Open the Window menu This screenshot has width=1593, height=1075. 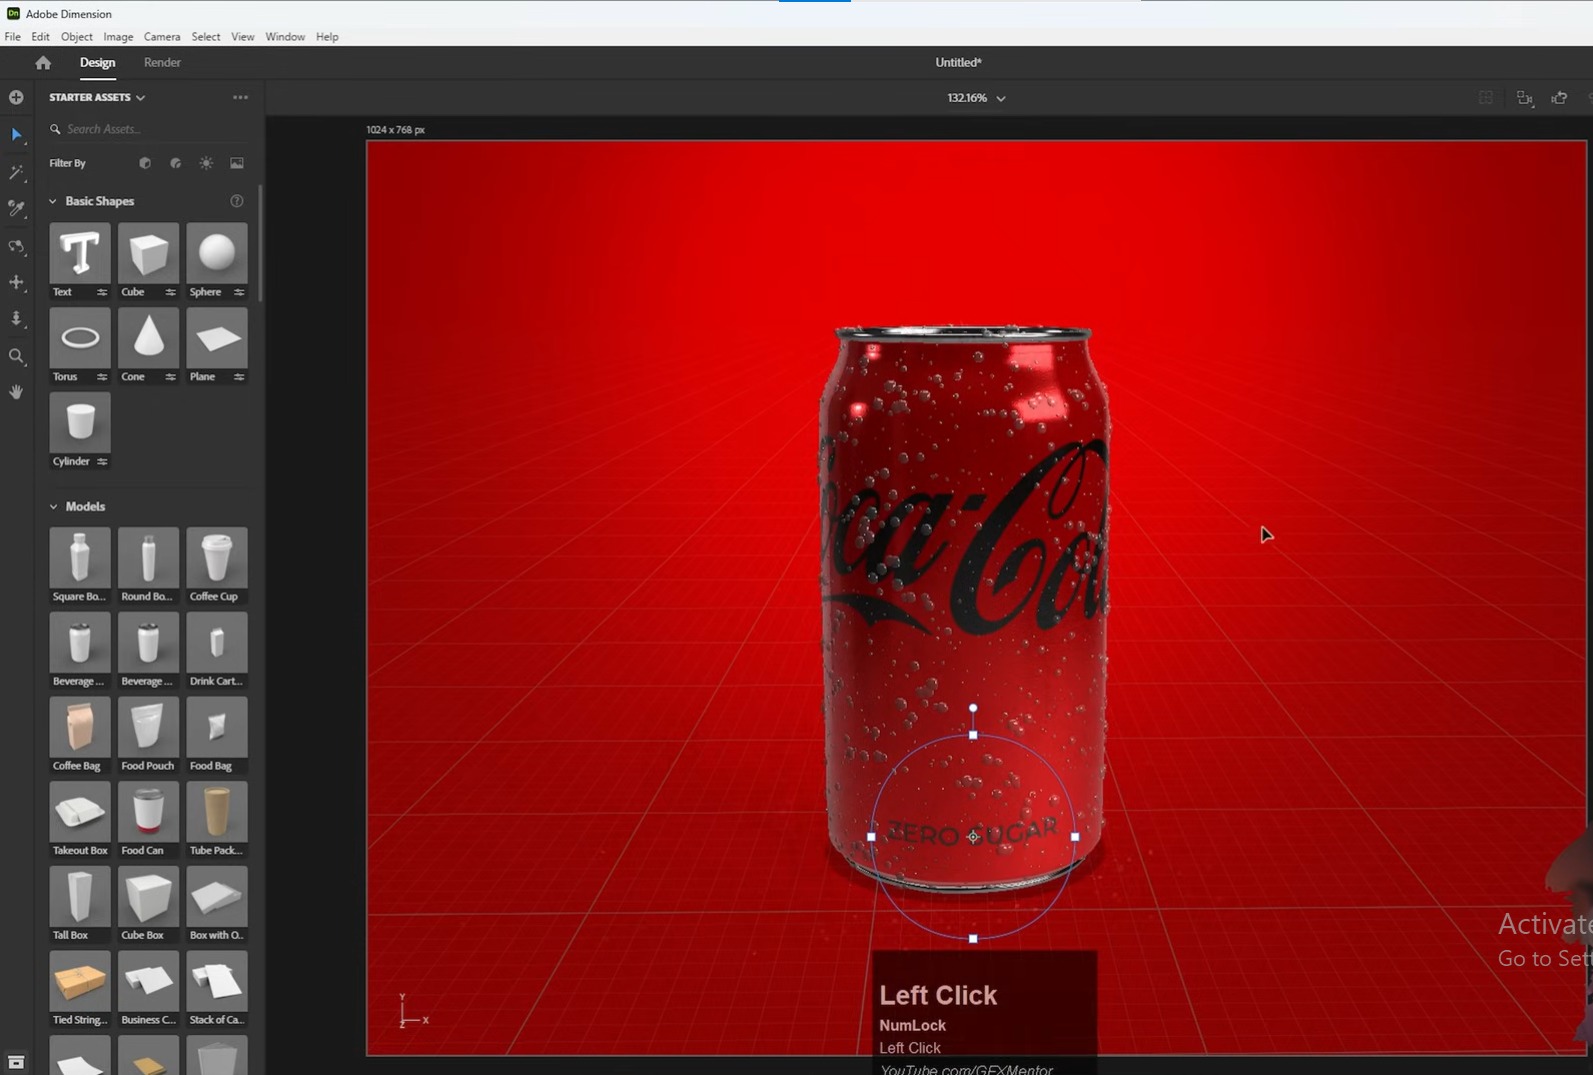coord(285,37)
